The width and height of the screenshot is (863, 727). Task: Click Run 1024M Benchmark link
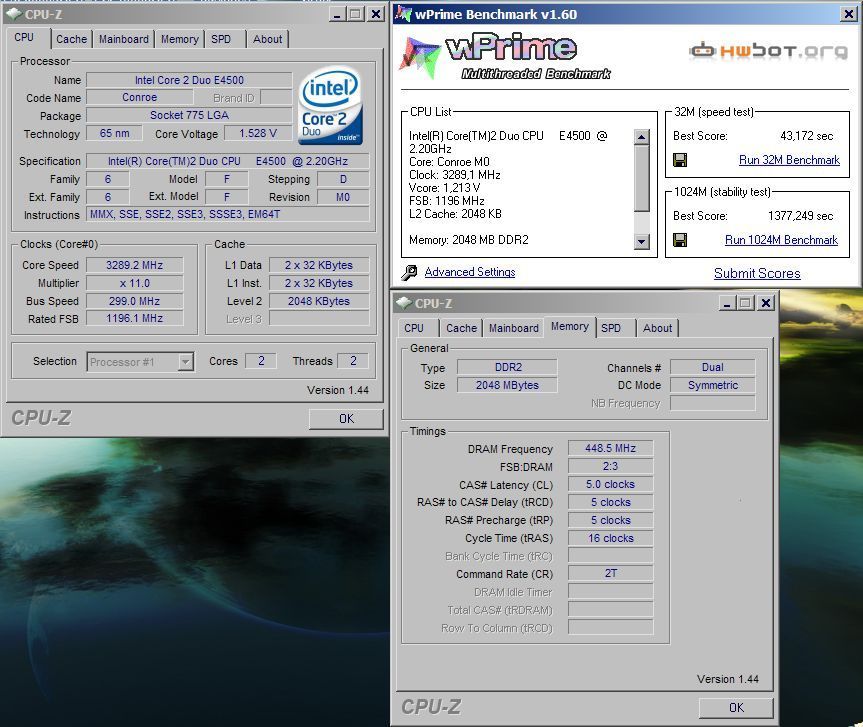(x=782, y=240)
